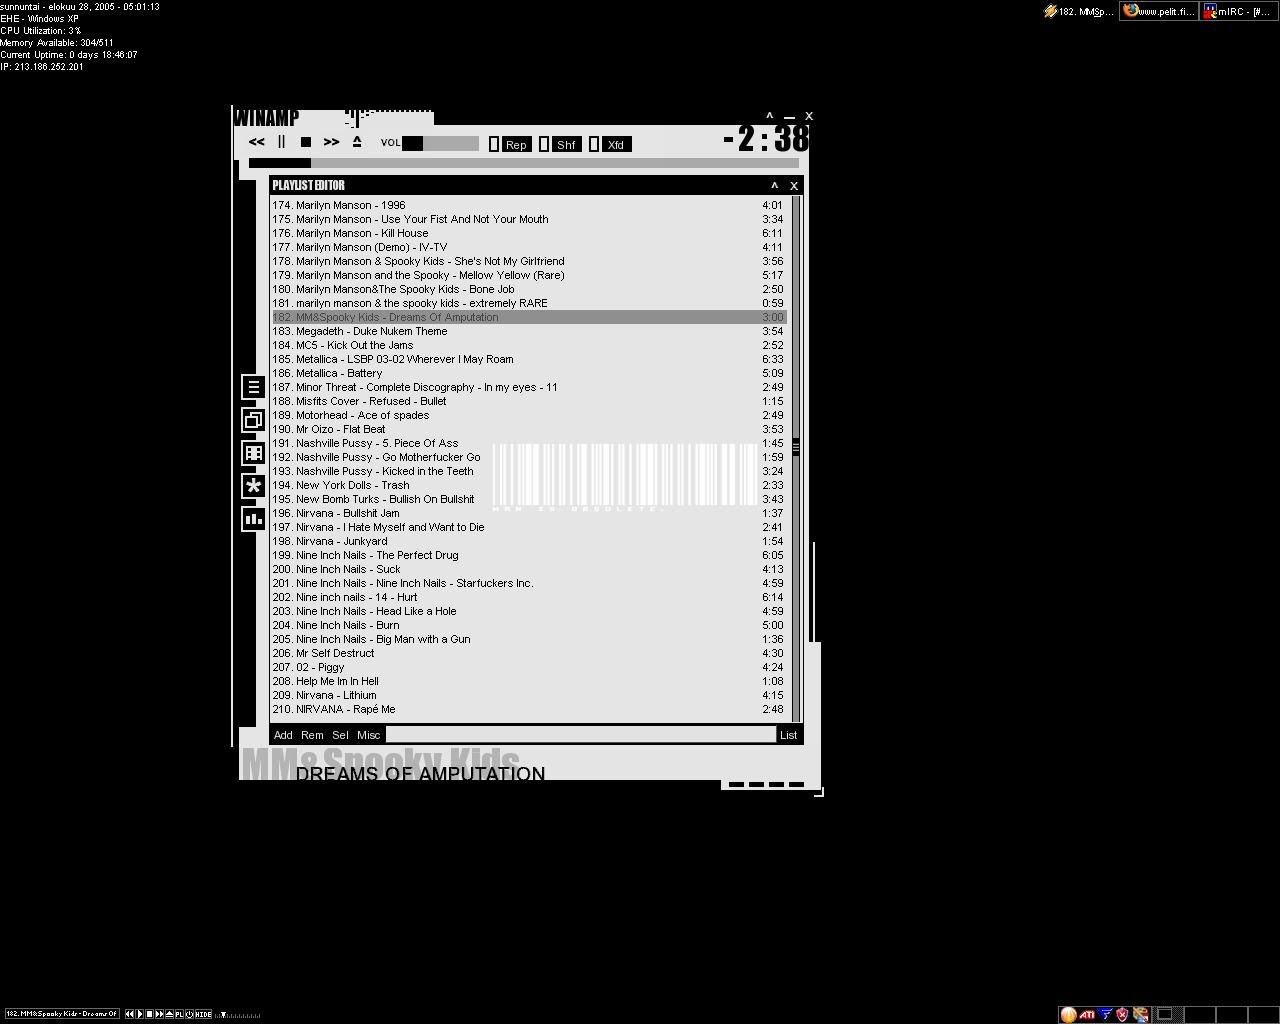Select track 180 Bone Job
This screenshot has width=1280, height=1024.
[529, 289]
